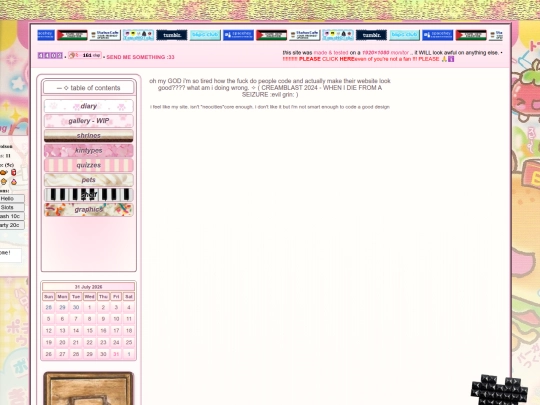Click the cut-off spacehey badge at marquee start
Image resolution: width=540 pixels, height=405 pixels.
tap(46, 35)
